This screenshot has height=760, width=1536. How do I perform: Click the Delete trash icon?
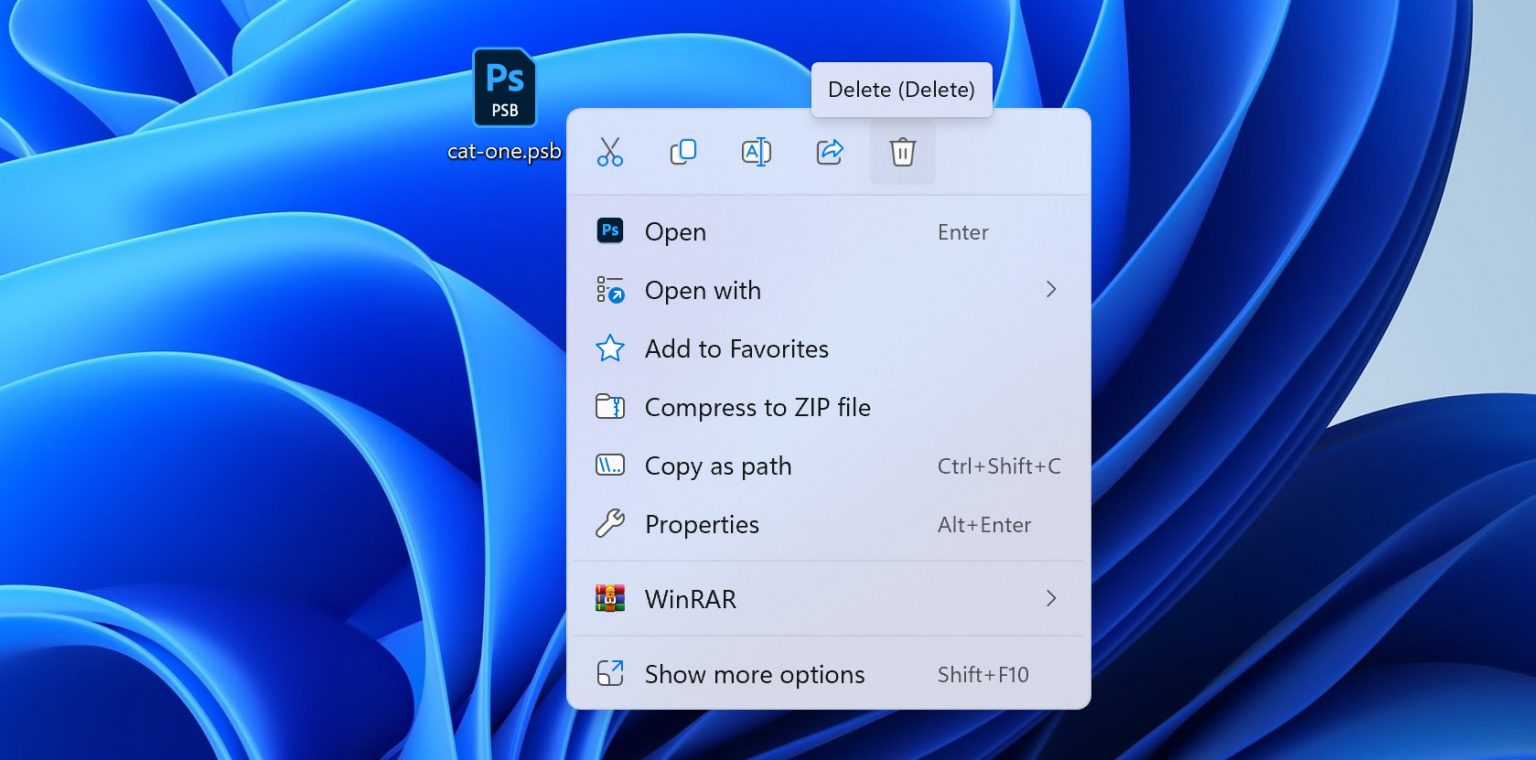coord(902,152)
